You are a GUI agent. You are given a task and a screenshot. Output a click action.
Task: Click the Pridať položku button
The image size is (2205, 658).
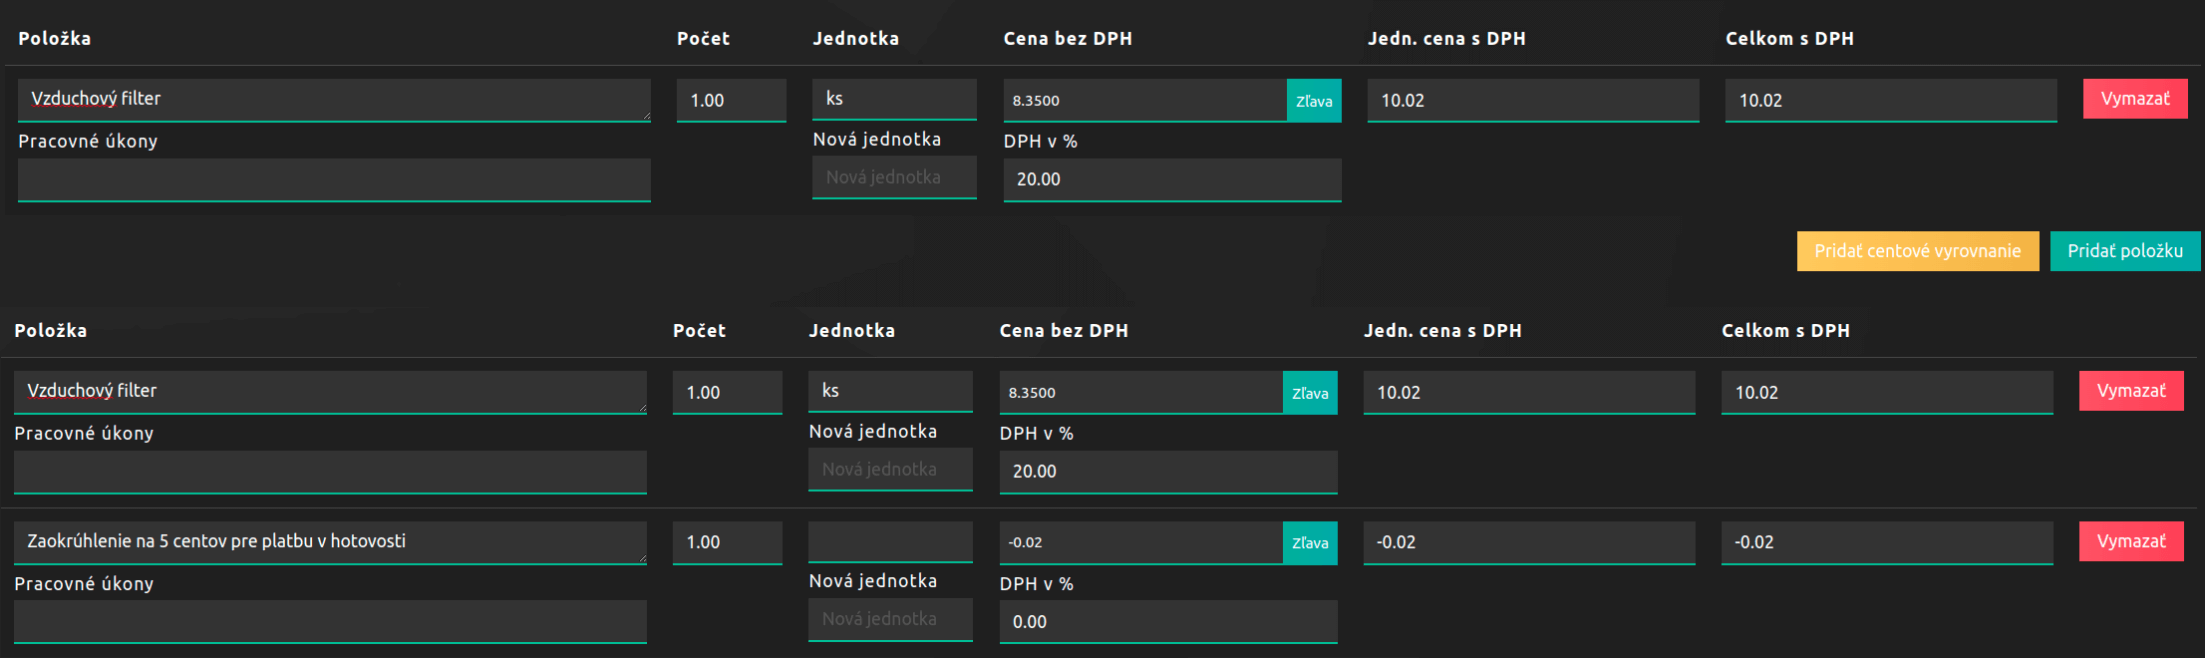pos(2125,251)
